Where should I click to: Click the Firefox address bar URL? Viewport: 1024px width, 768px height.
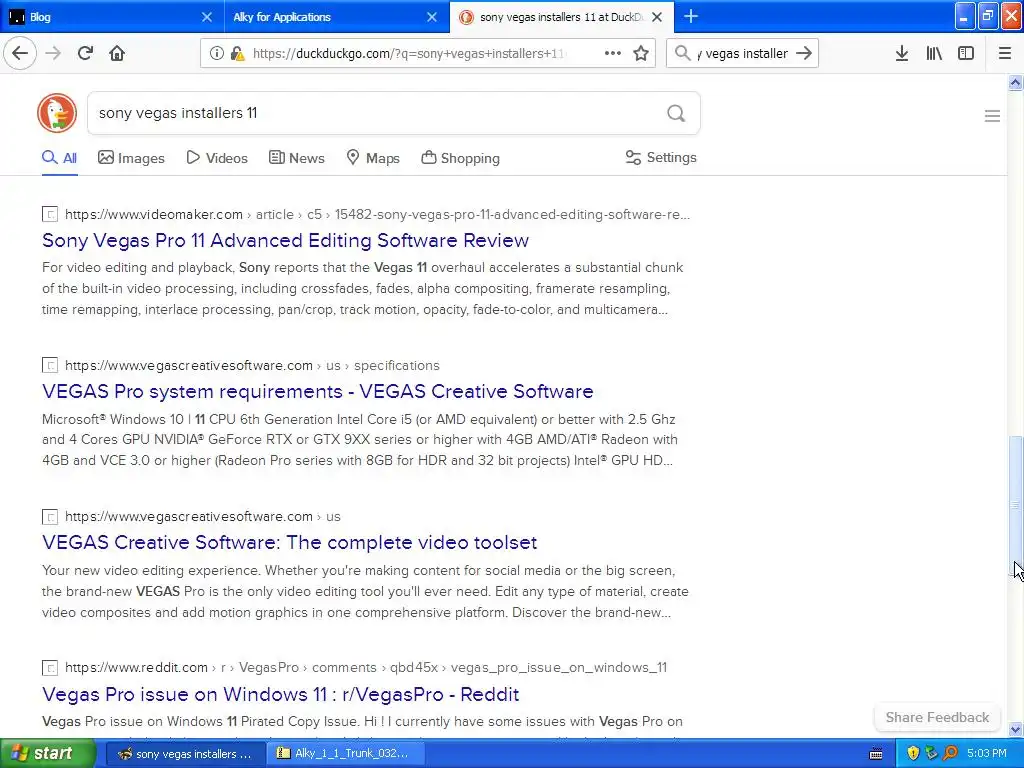[x=409, y=54]
